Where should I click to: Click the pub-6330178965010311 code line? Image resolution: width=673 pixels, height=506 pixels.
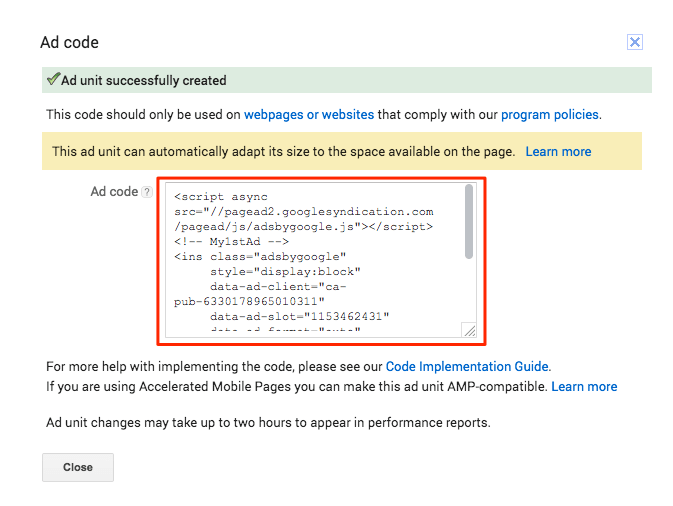click(249, 301)
